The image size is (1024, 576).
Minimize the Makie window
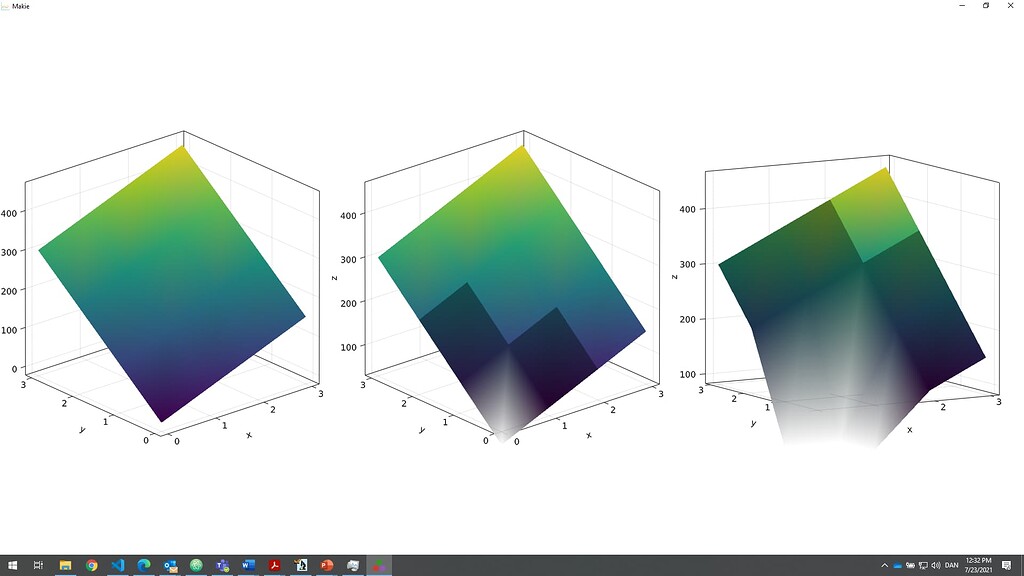(x=962, y=6)
